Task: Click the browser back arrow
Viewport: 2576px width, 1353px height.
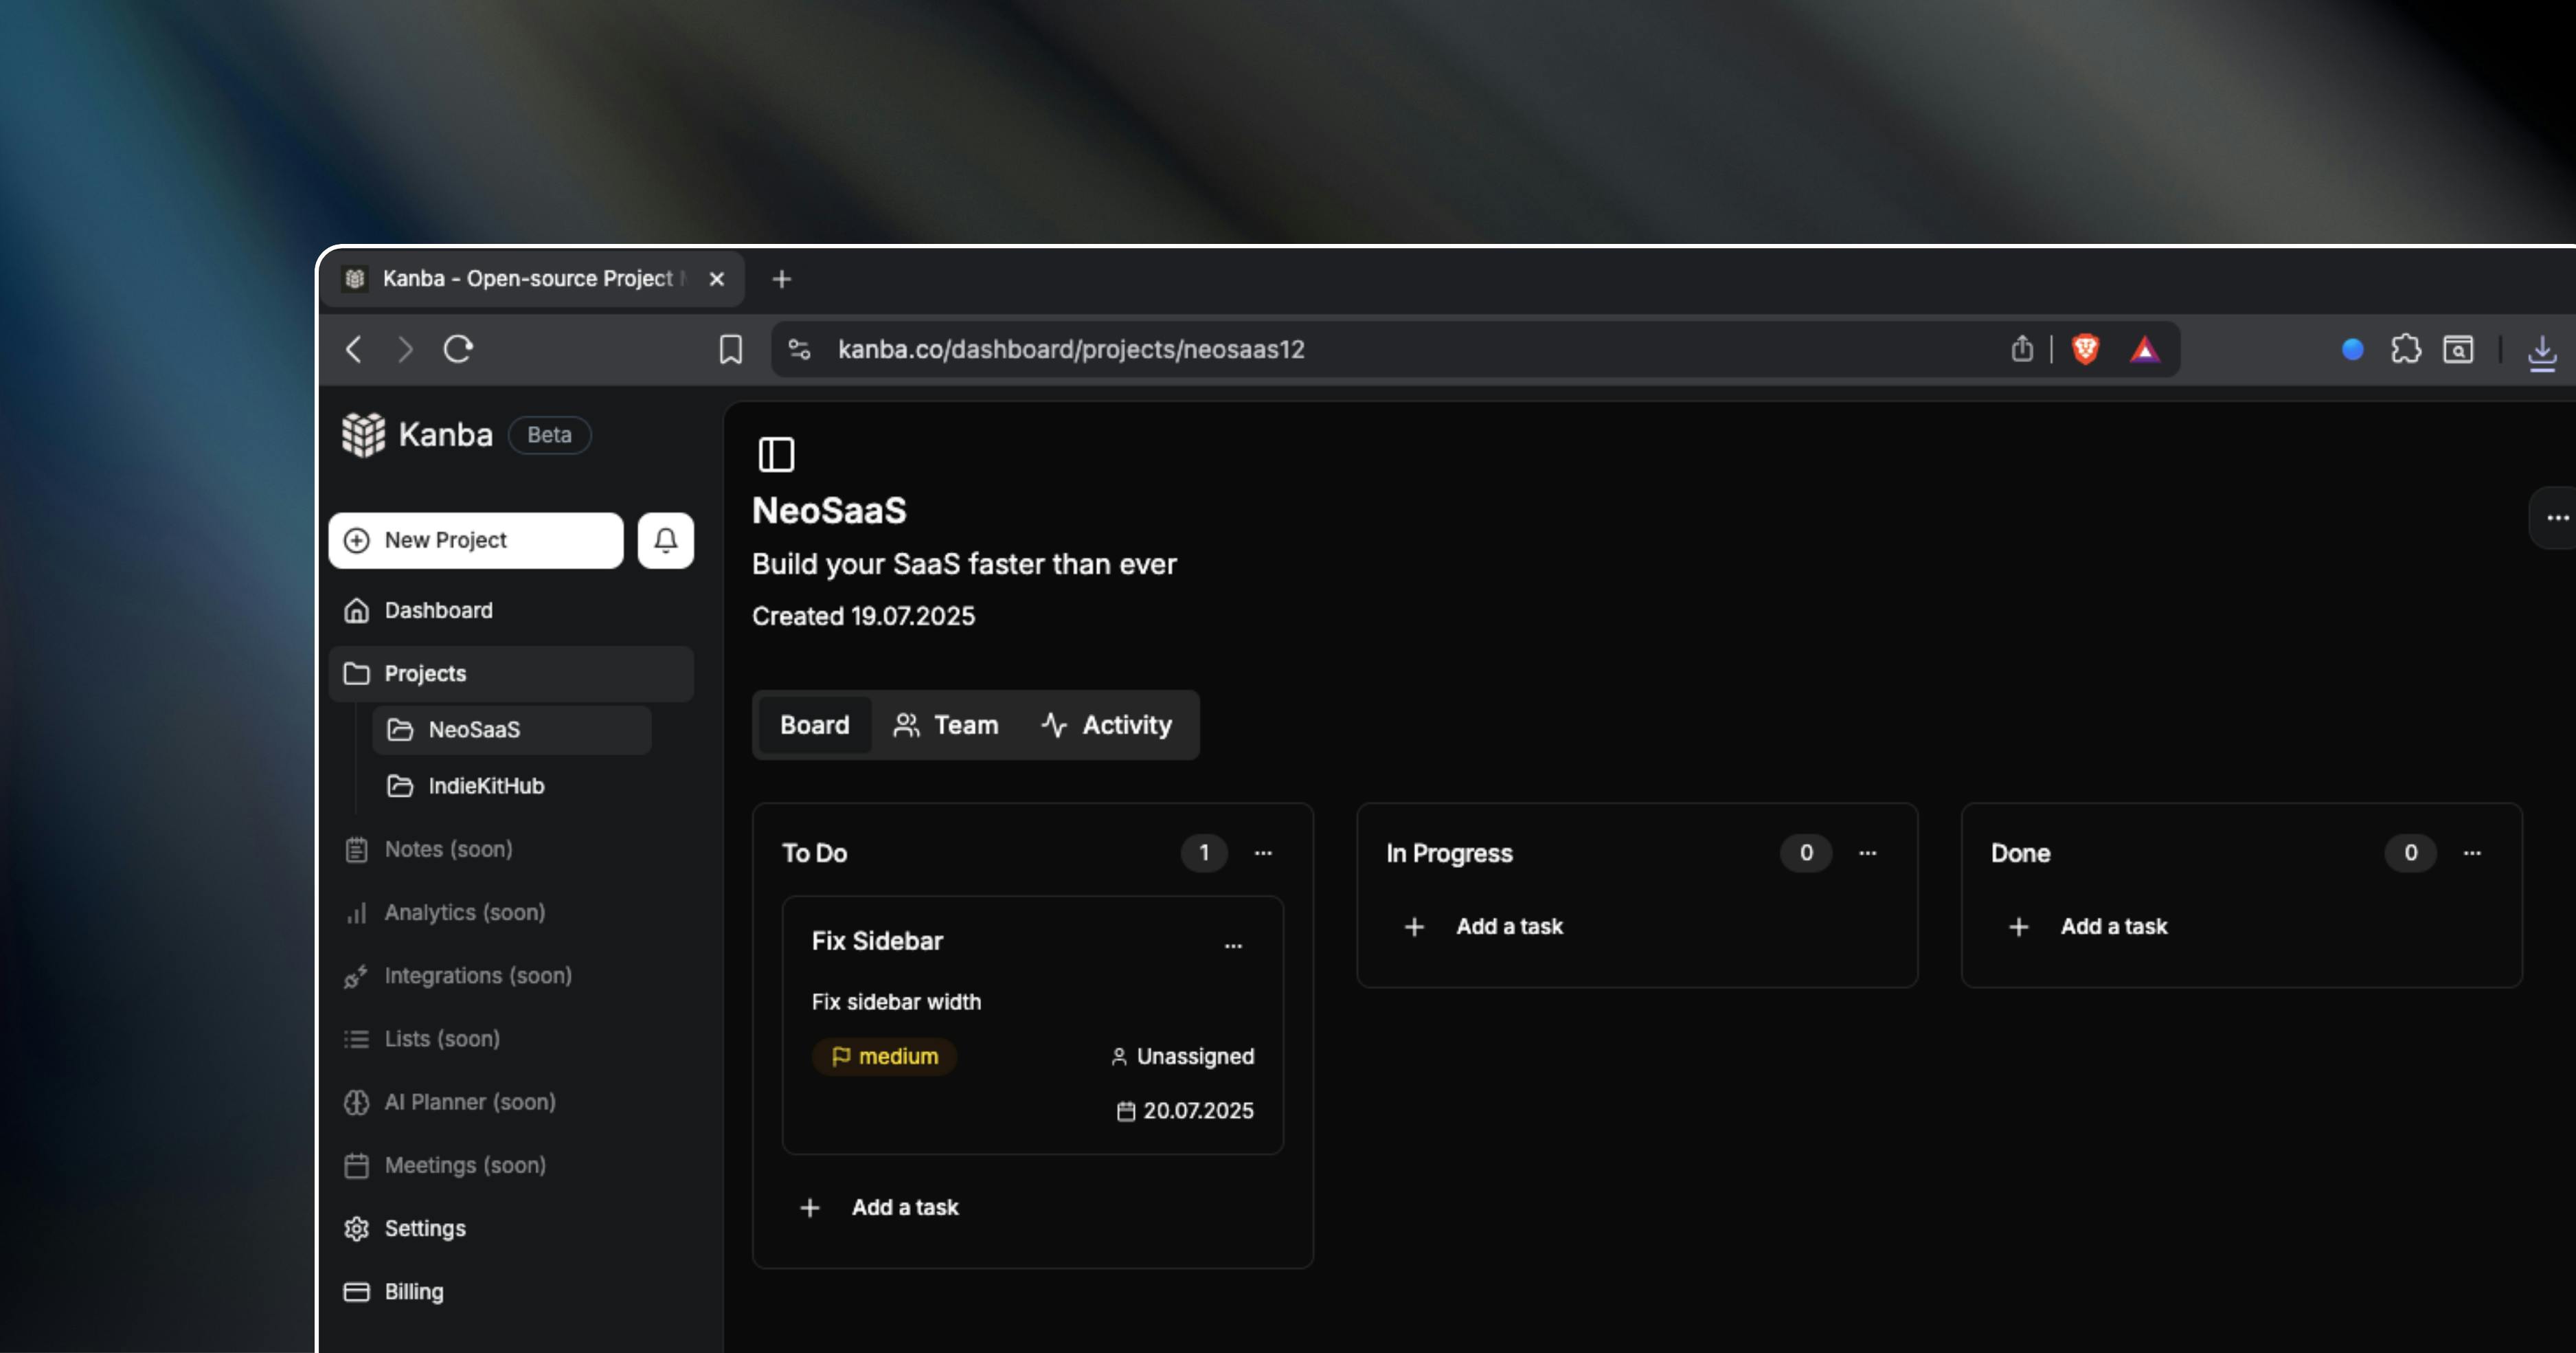Action: [354, 349]
